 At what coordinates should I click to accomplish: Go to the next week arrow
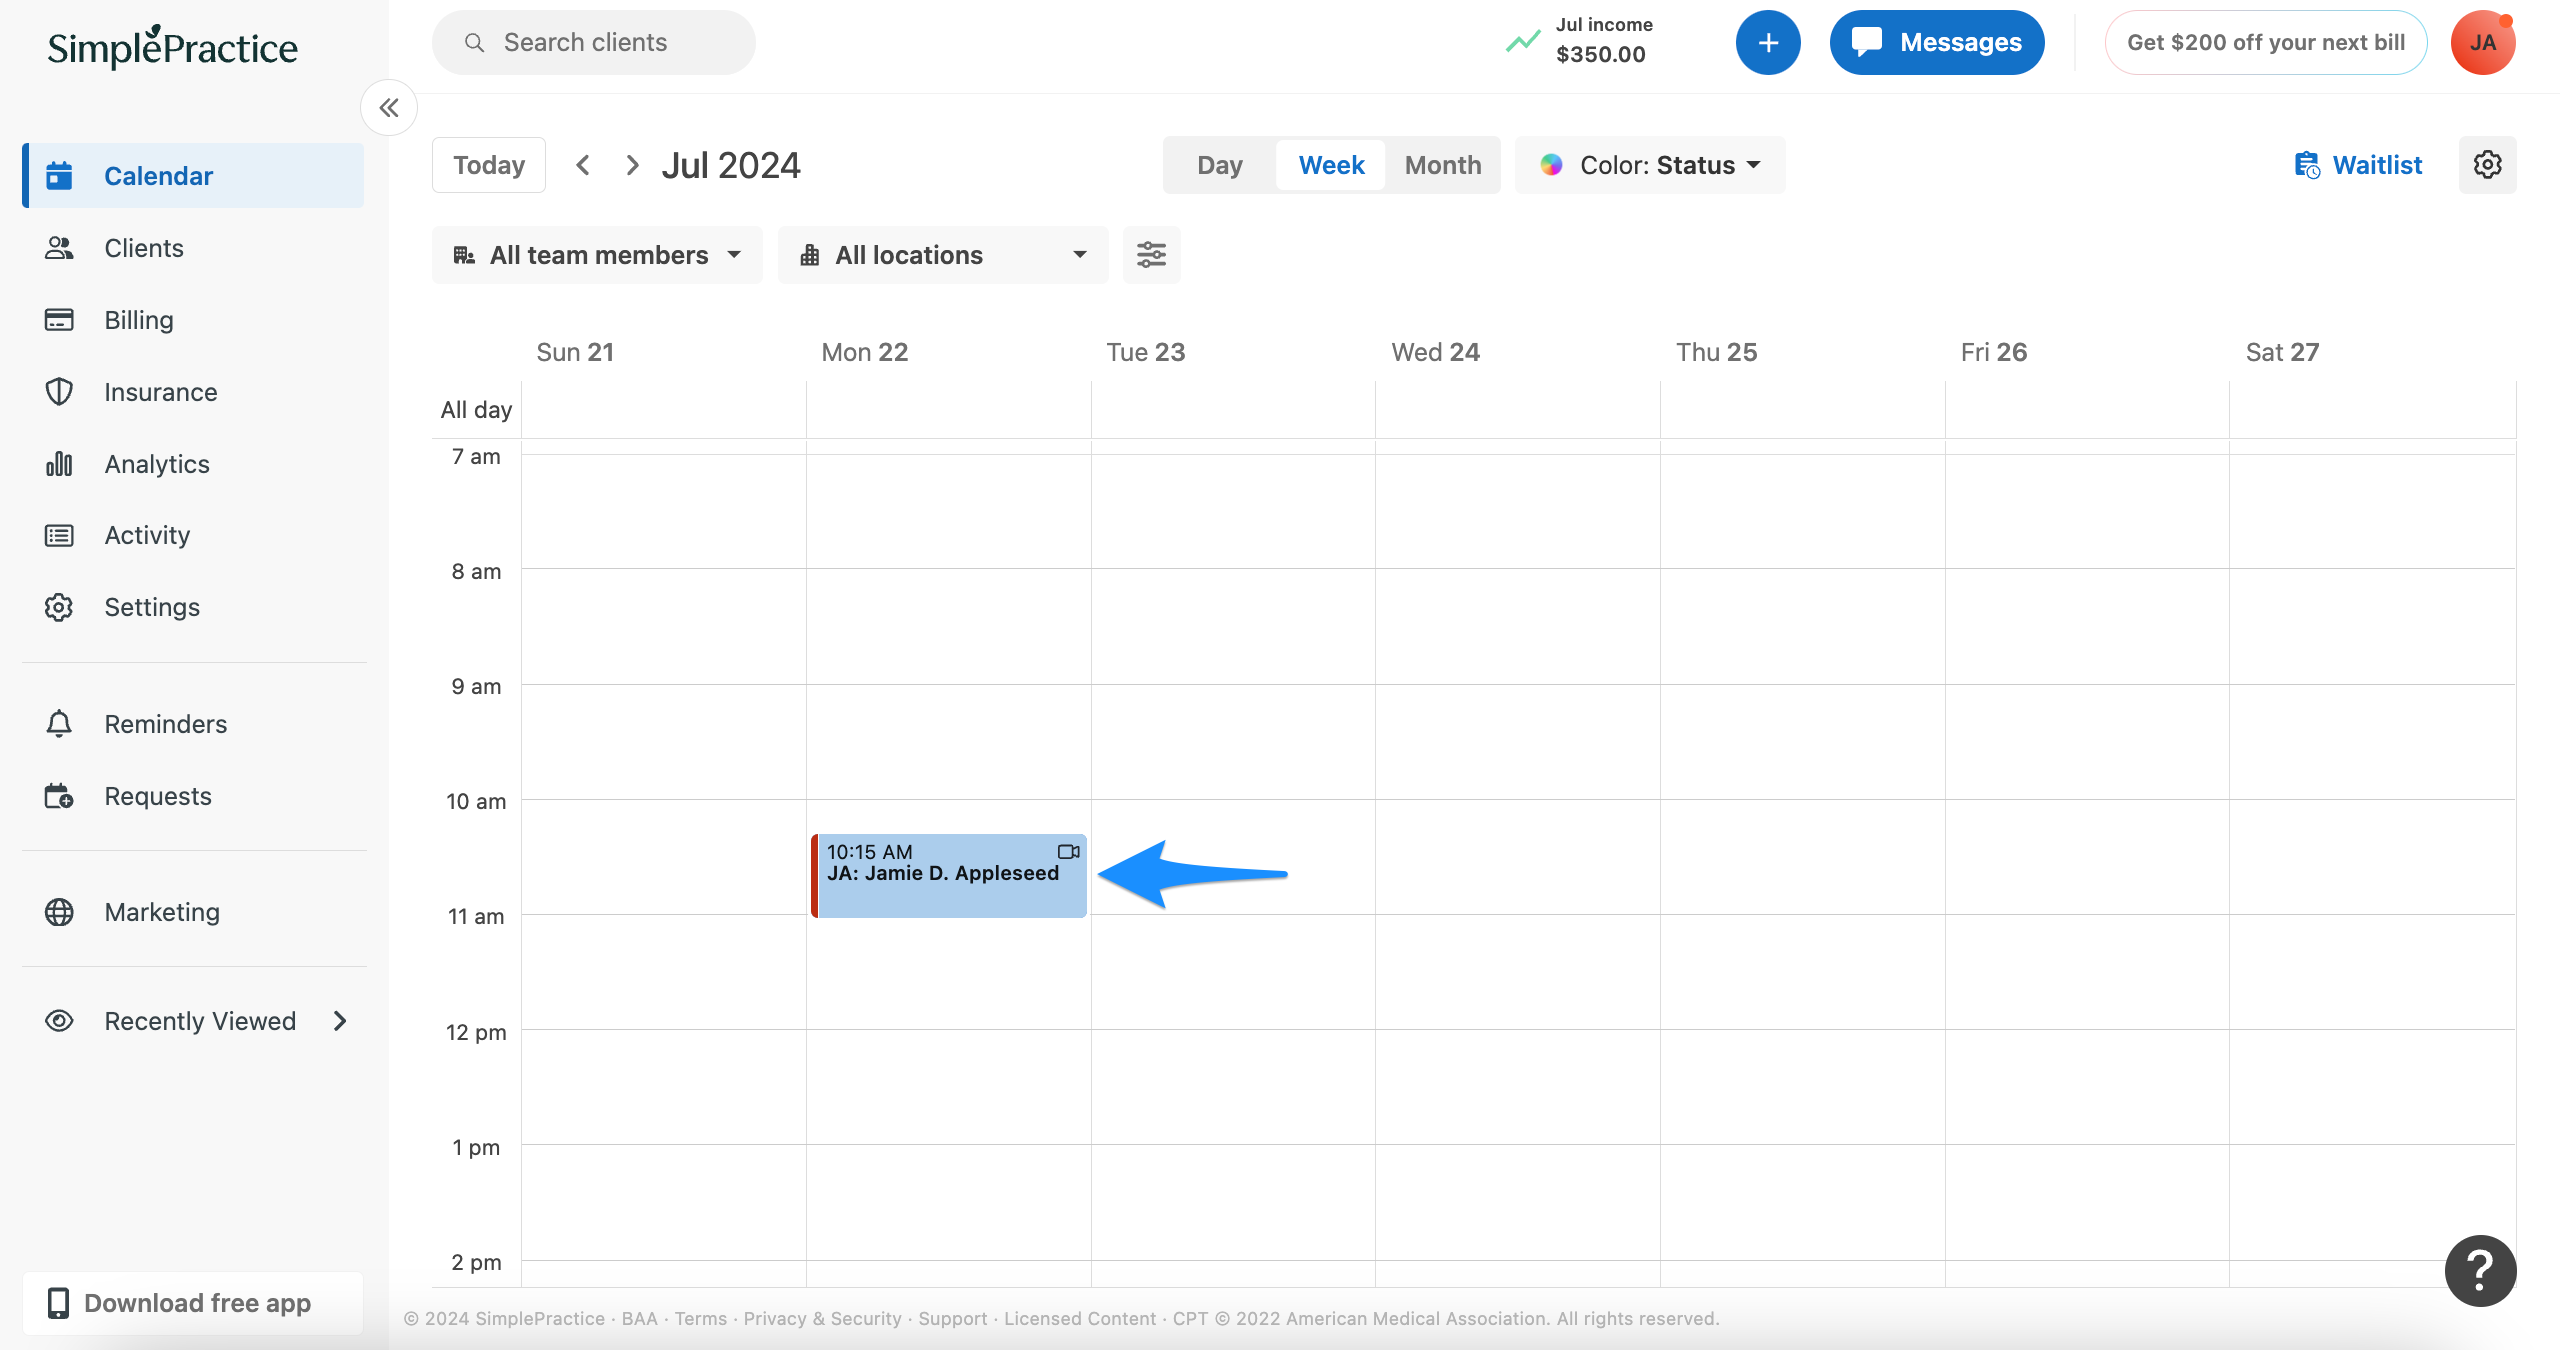(632, 165)
